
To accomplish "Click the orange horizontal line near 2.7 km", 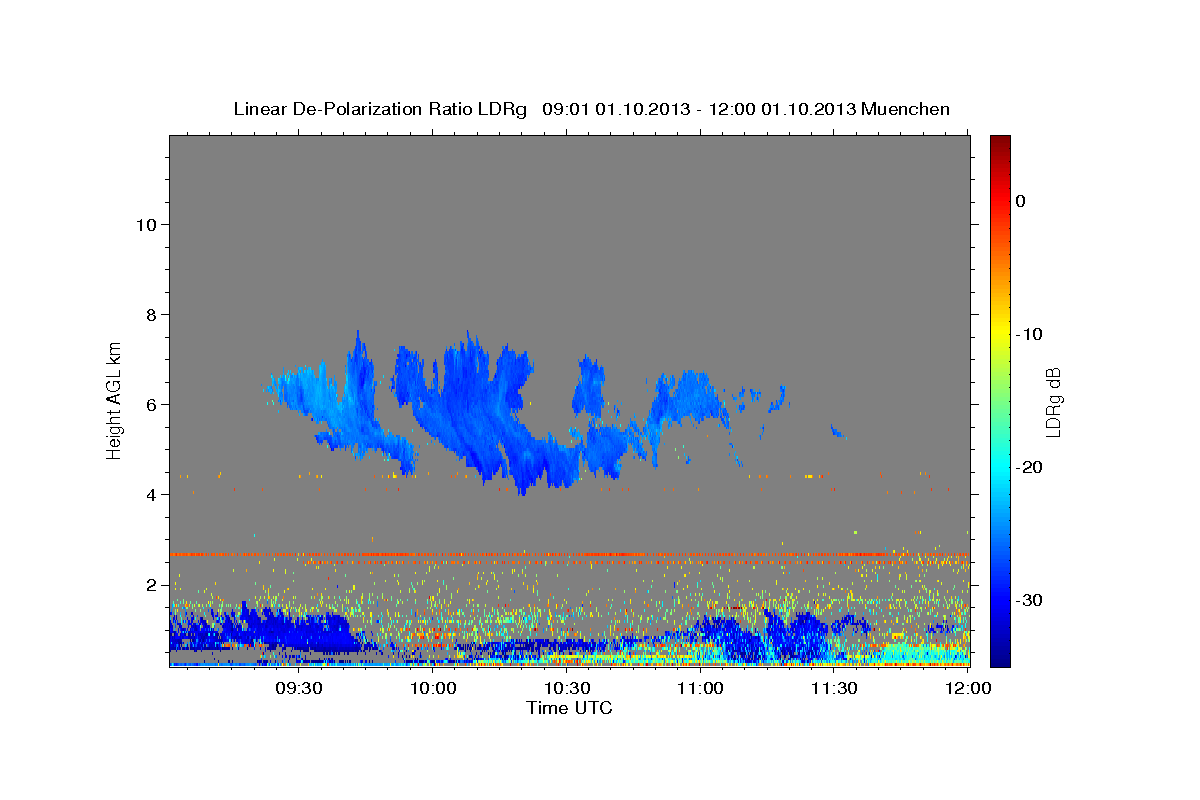I will coord(569,554).
